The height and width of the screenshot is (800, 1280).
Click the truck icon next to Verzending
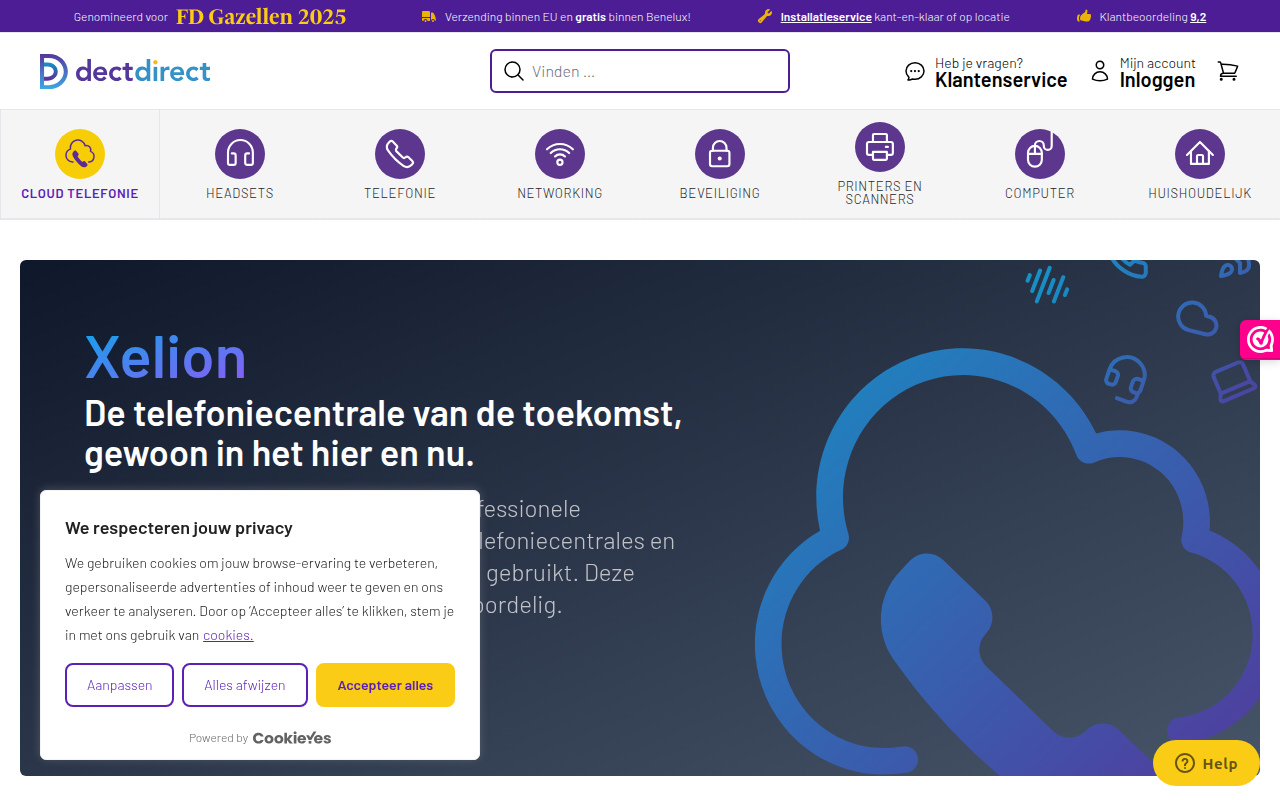coord(429,16)
